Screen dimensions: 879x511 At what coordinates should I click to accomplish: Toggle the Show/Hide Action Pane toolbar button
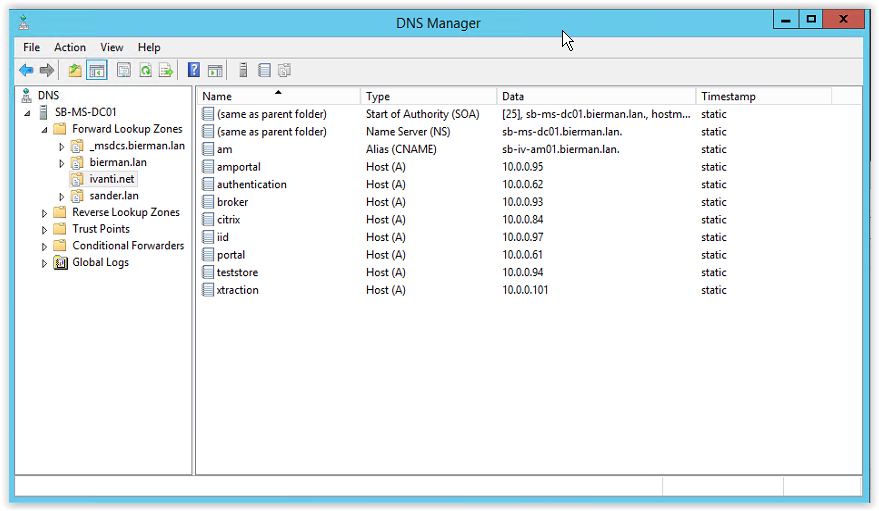pos(215,70)
